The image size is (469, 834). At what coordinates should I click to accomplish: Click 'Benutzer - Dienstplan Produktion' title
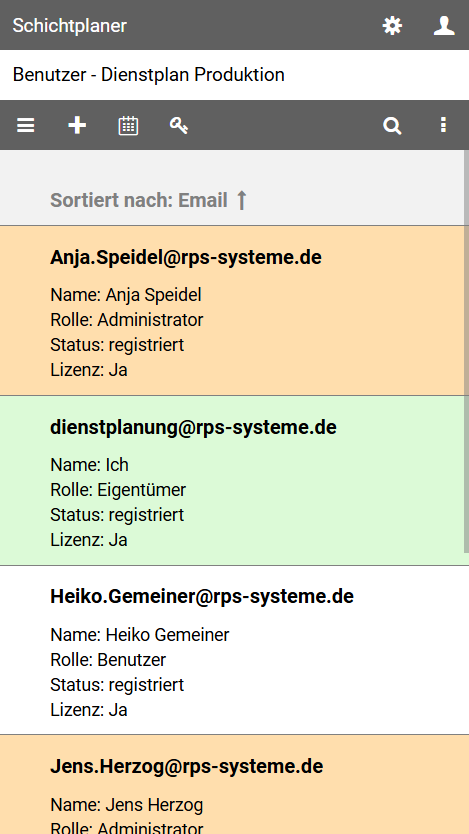click(148, 74)
